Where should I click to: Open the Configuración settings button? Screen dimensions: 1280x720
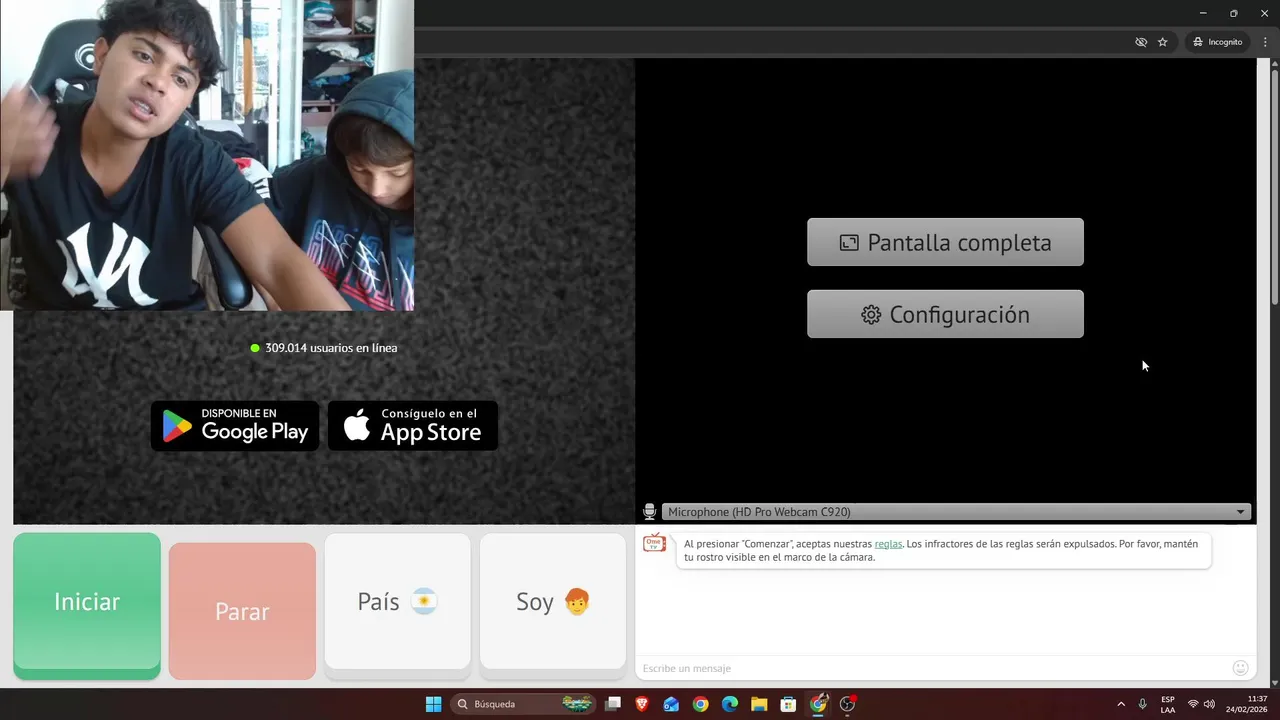(x=945, y=314)
